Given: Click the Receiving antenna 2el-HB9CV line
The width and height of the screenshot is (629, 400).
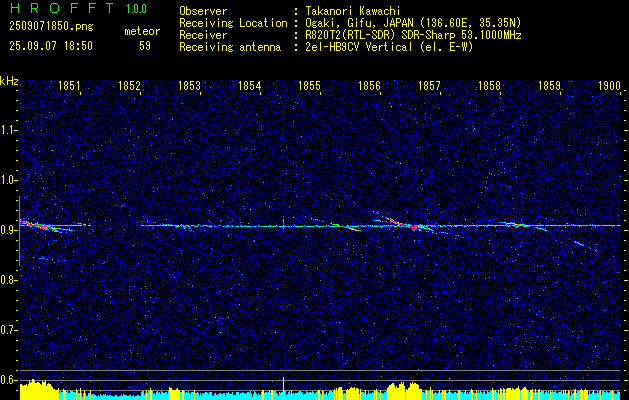Looking at the screenshot, I should [x=389, y=47].
